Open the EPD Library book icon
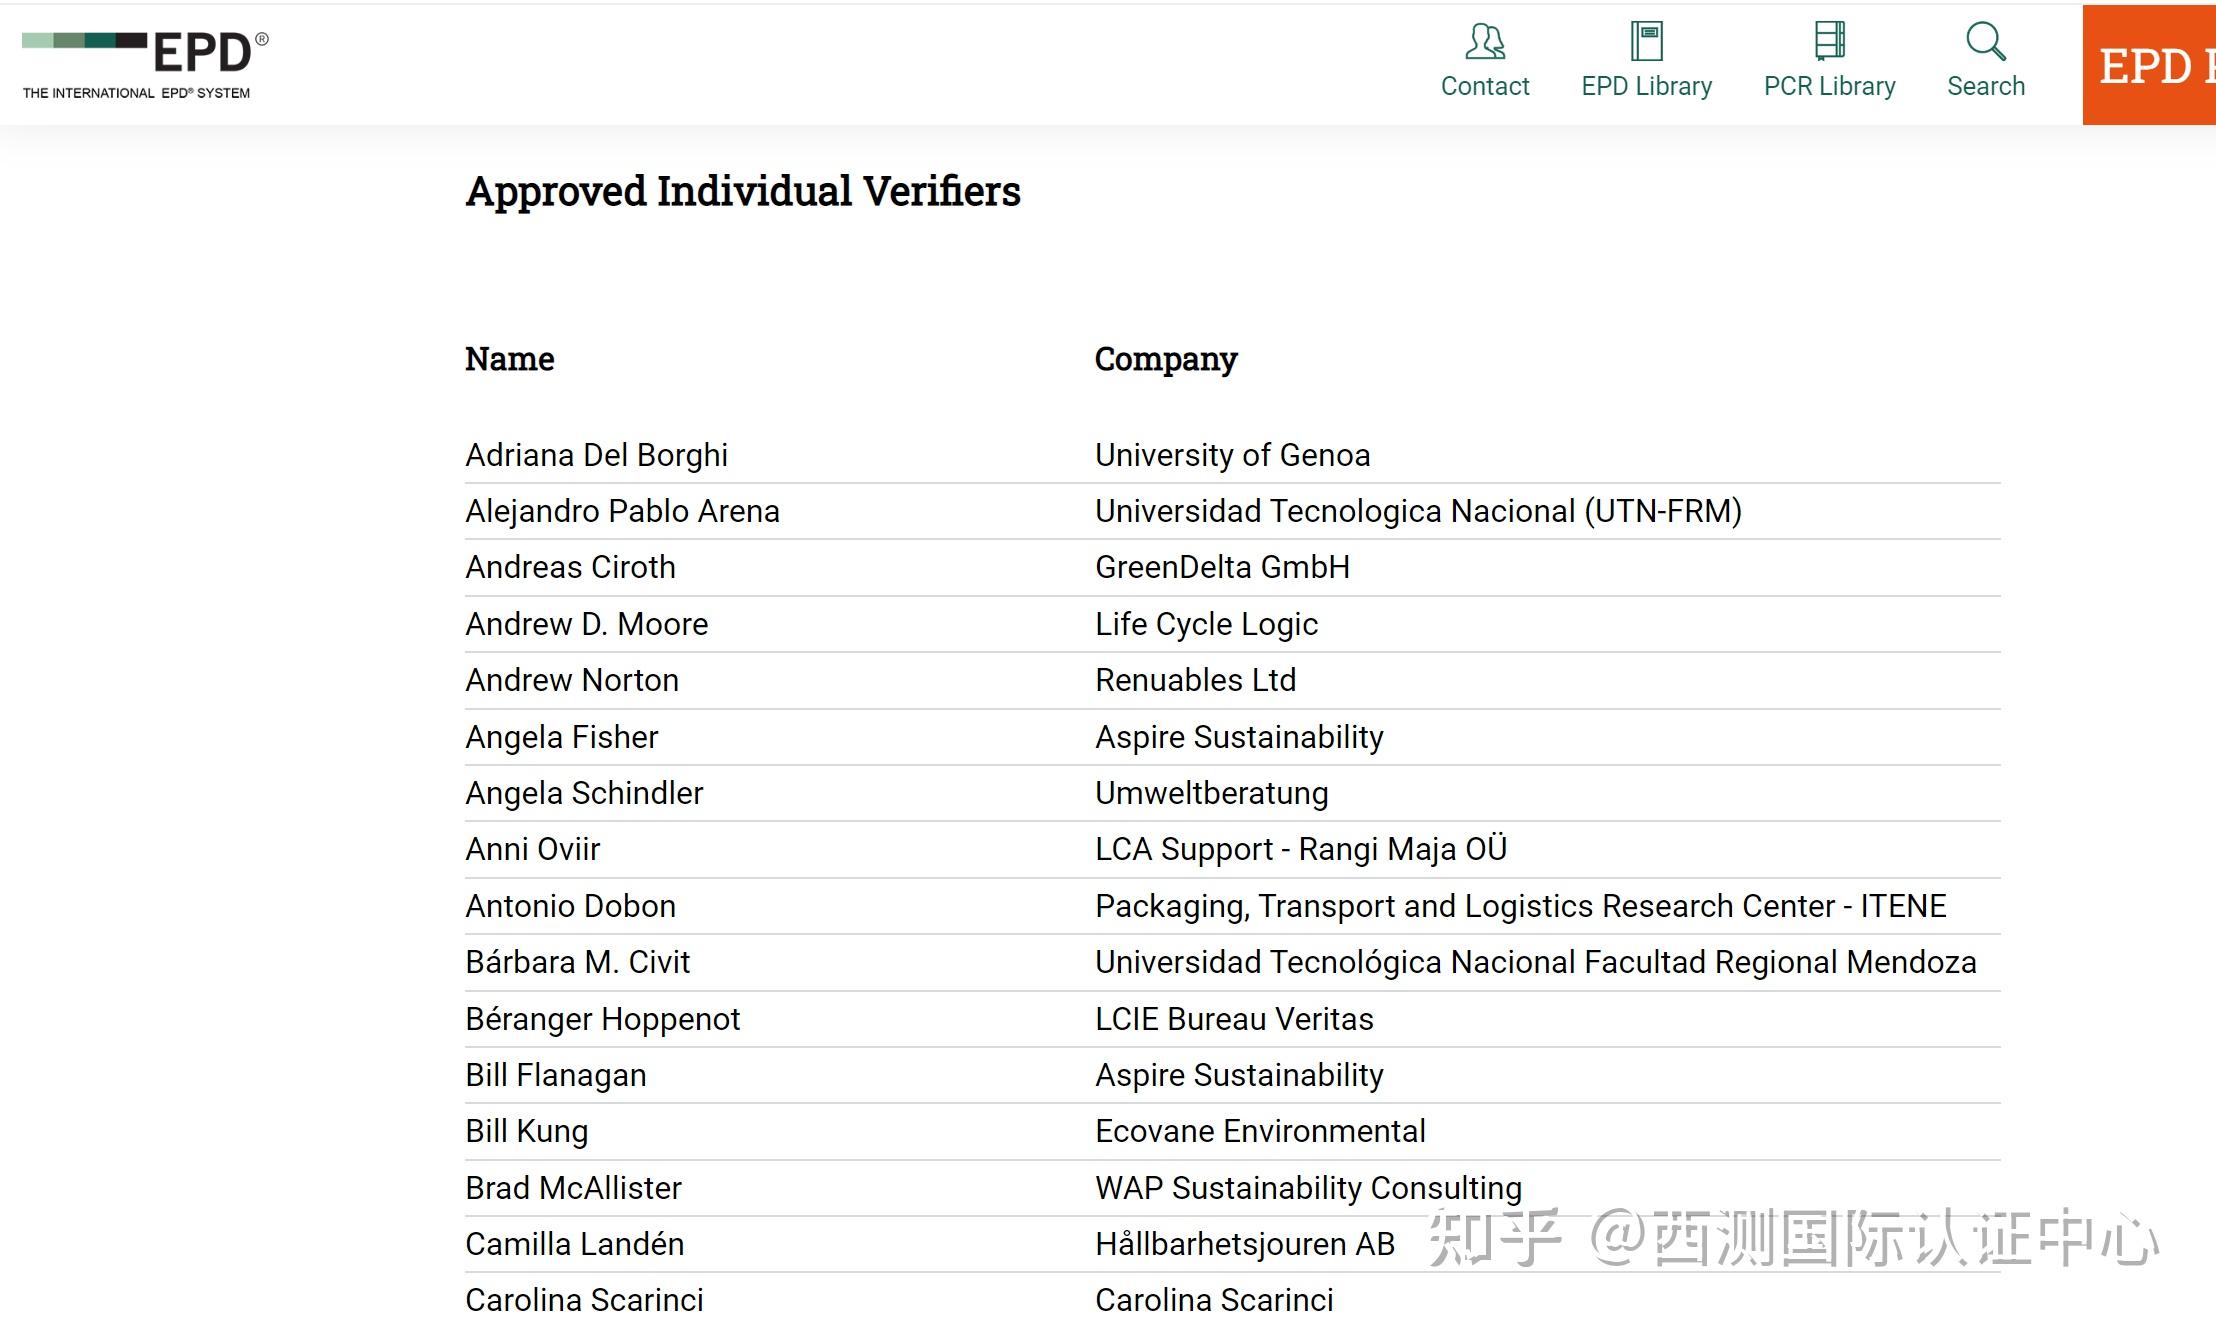Viewport: 2216px width, 1327px height. (x=1646, y=42)
